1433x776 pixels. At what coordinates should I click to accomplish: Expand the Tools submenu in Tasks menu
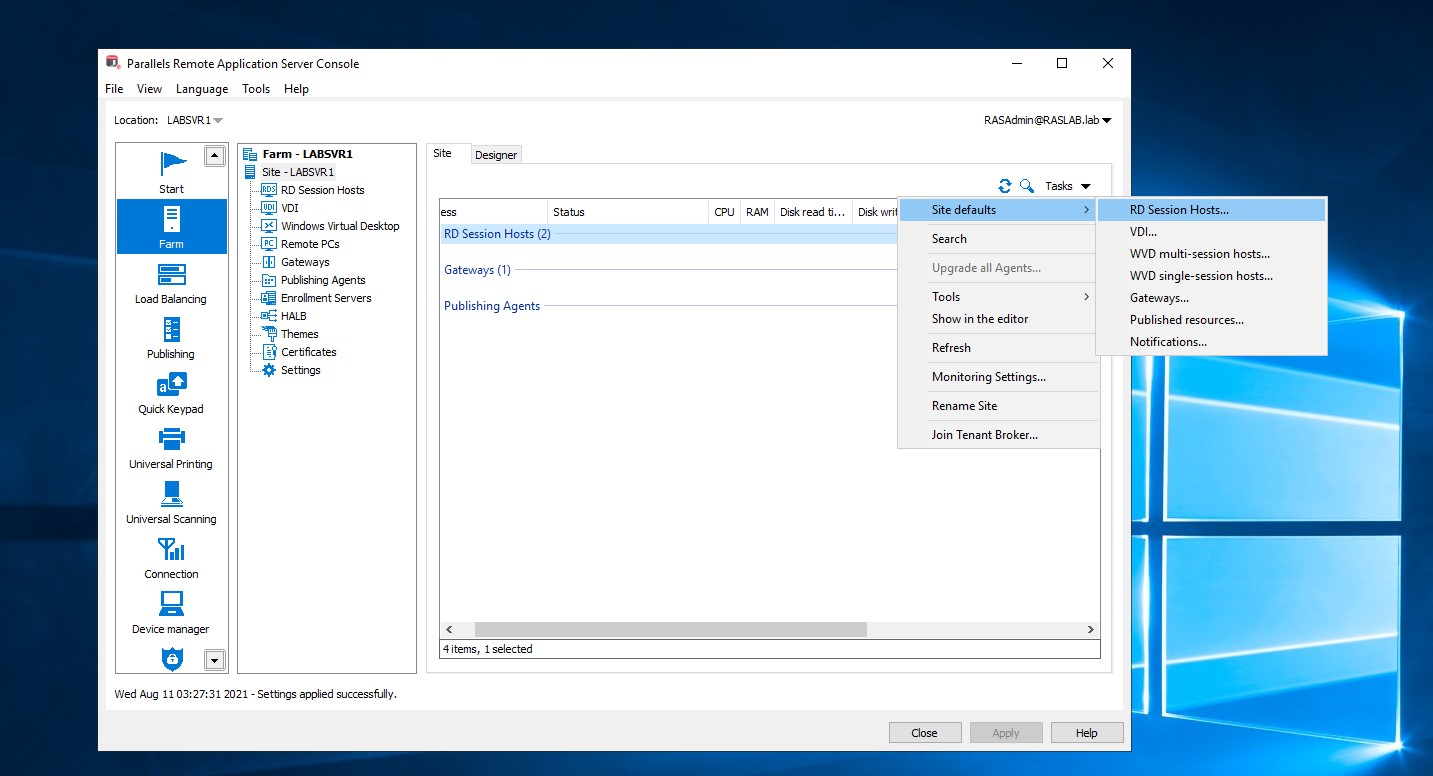997,297
